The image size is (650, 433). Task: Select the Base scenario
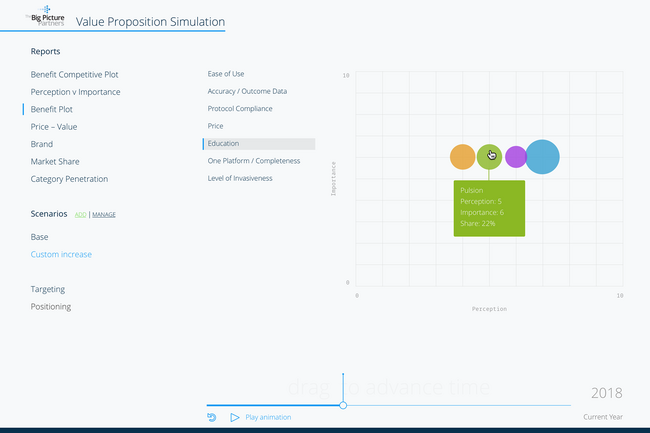(39, 237)
